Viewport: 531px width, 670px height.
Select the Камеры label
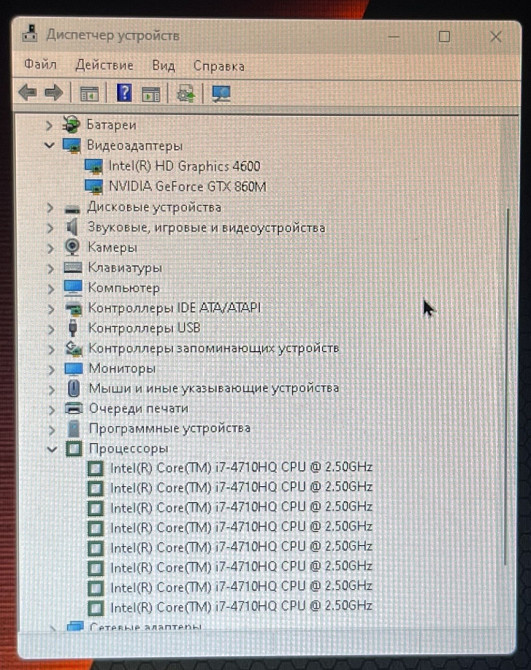pos(112,247)
